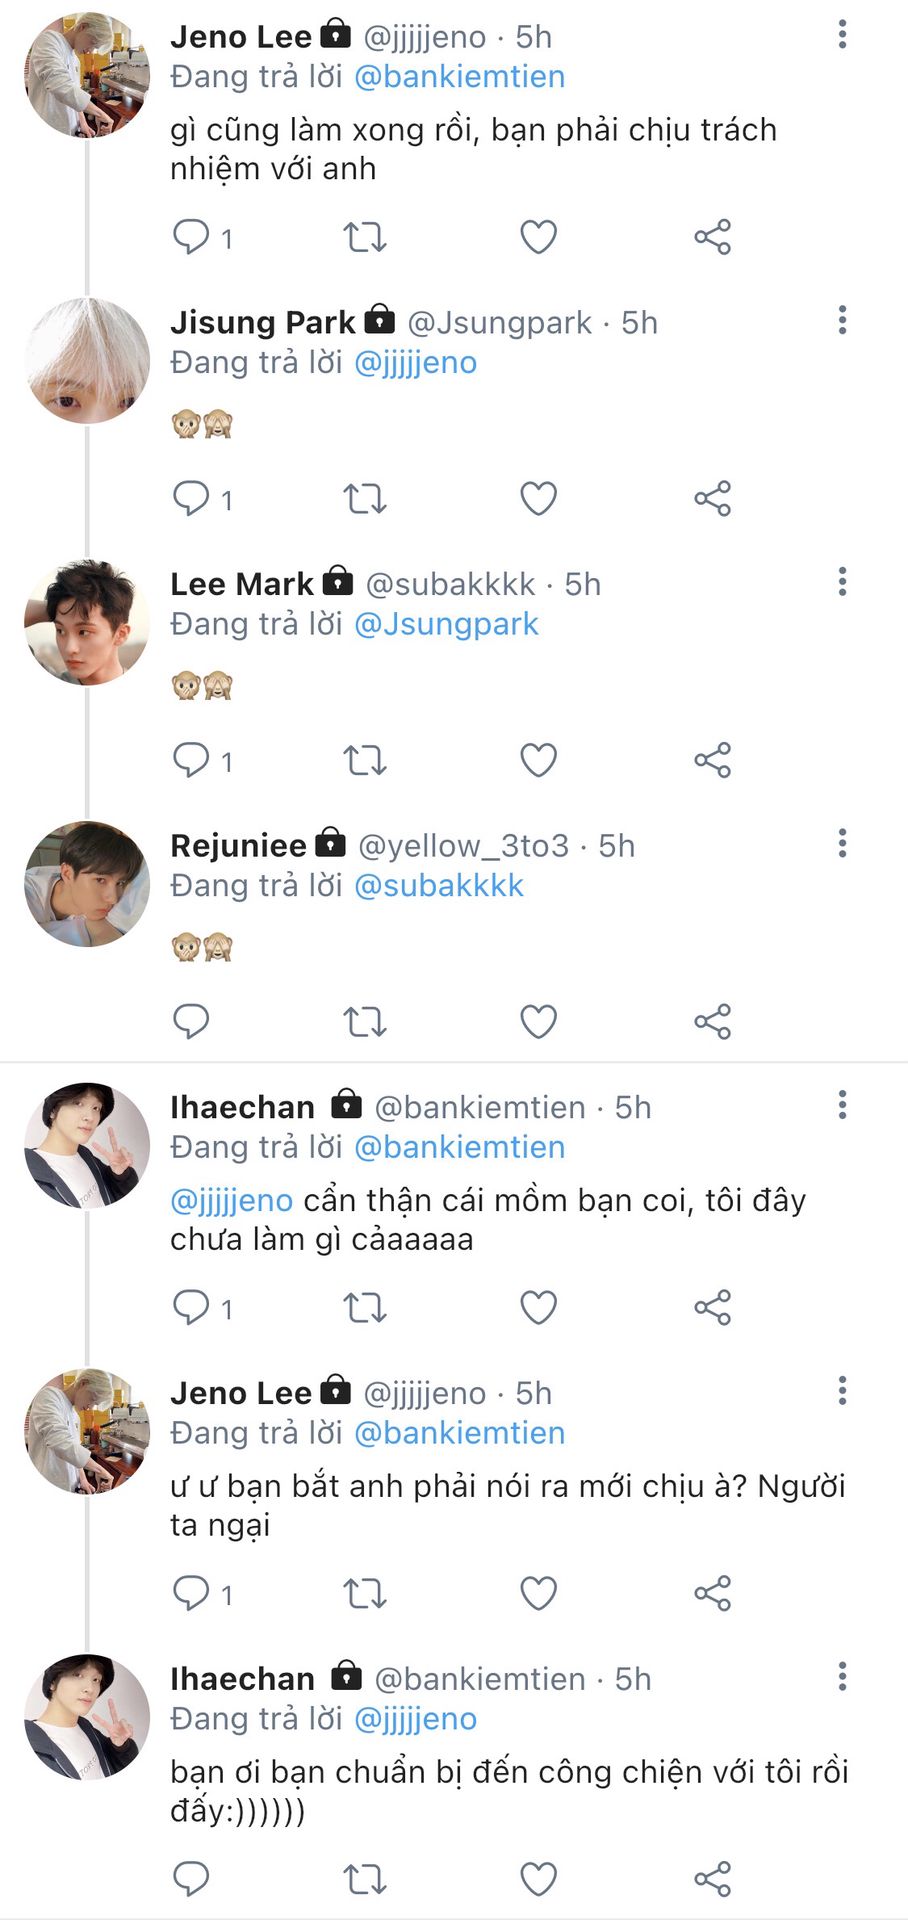Like Rejuniee's monkey emoji reply
The width and height of the screenshot is (908, 1920).
point(538,1021)
